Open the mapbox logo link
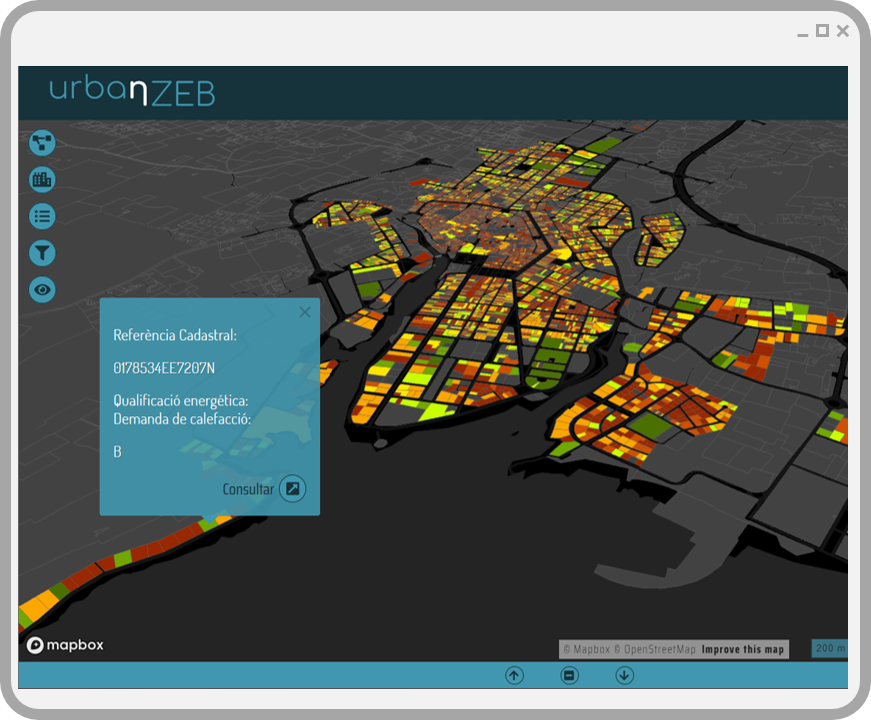Screen dimensions: 871x720 (65, 645)
